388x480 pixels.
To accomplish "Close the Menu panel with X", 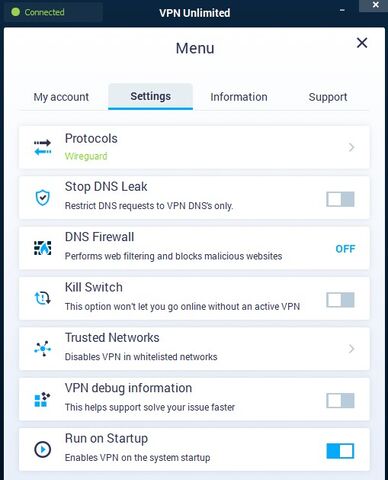I will coord(362,43).
